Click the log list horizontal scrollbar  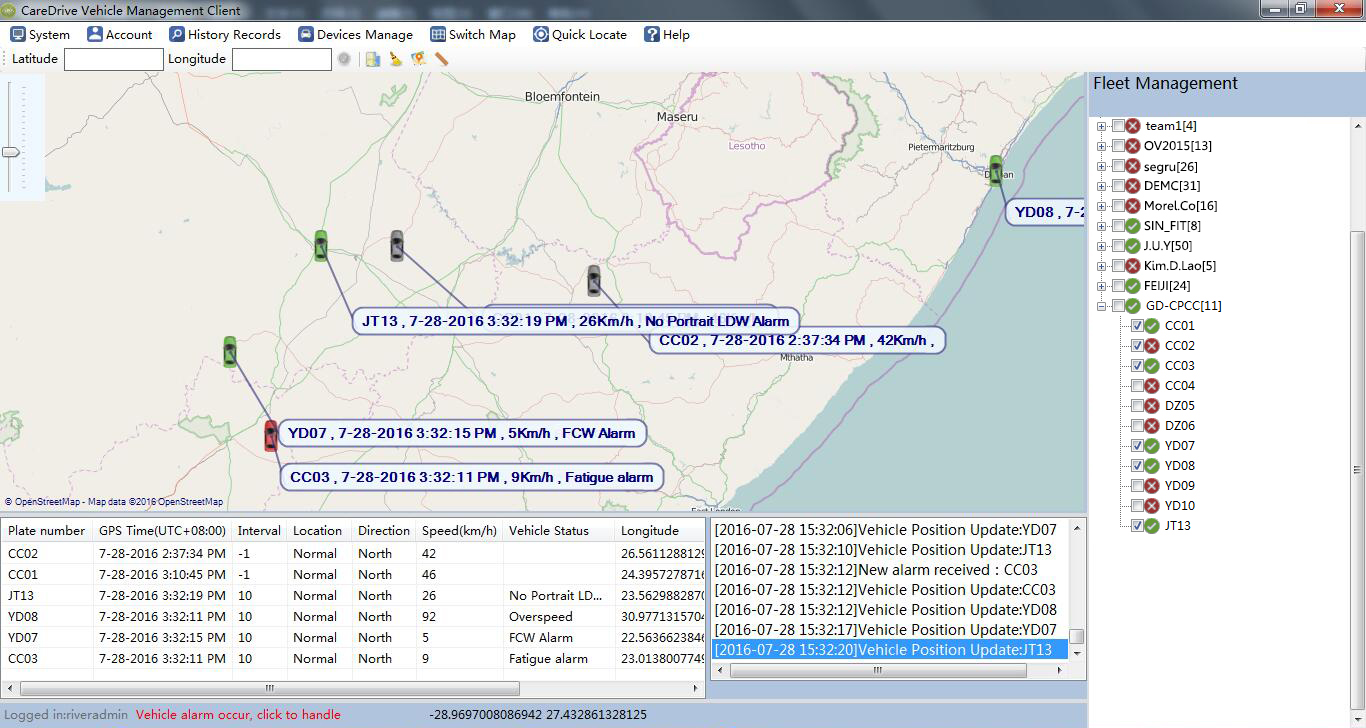click(876, 671)
